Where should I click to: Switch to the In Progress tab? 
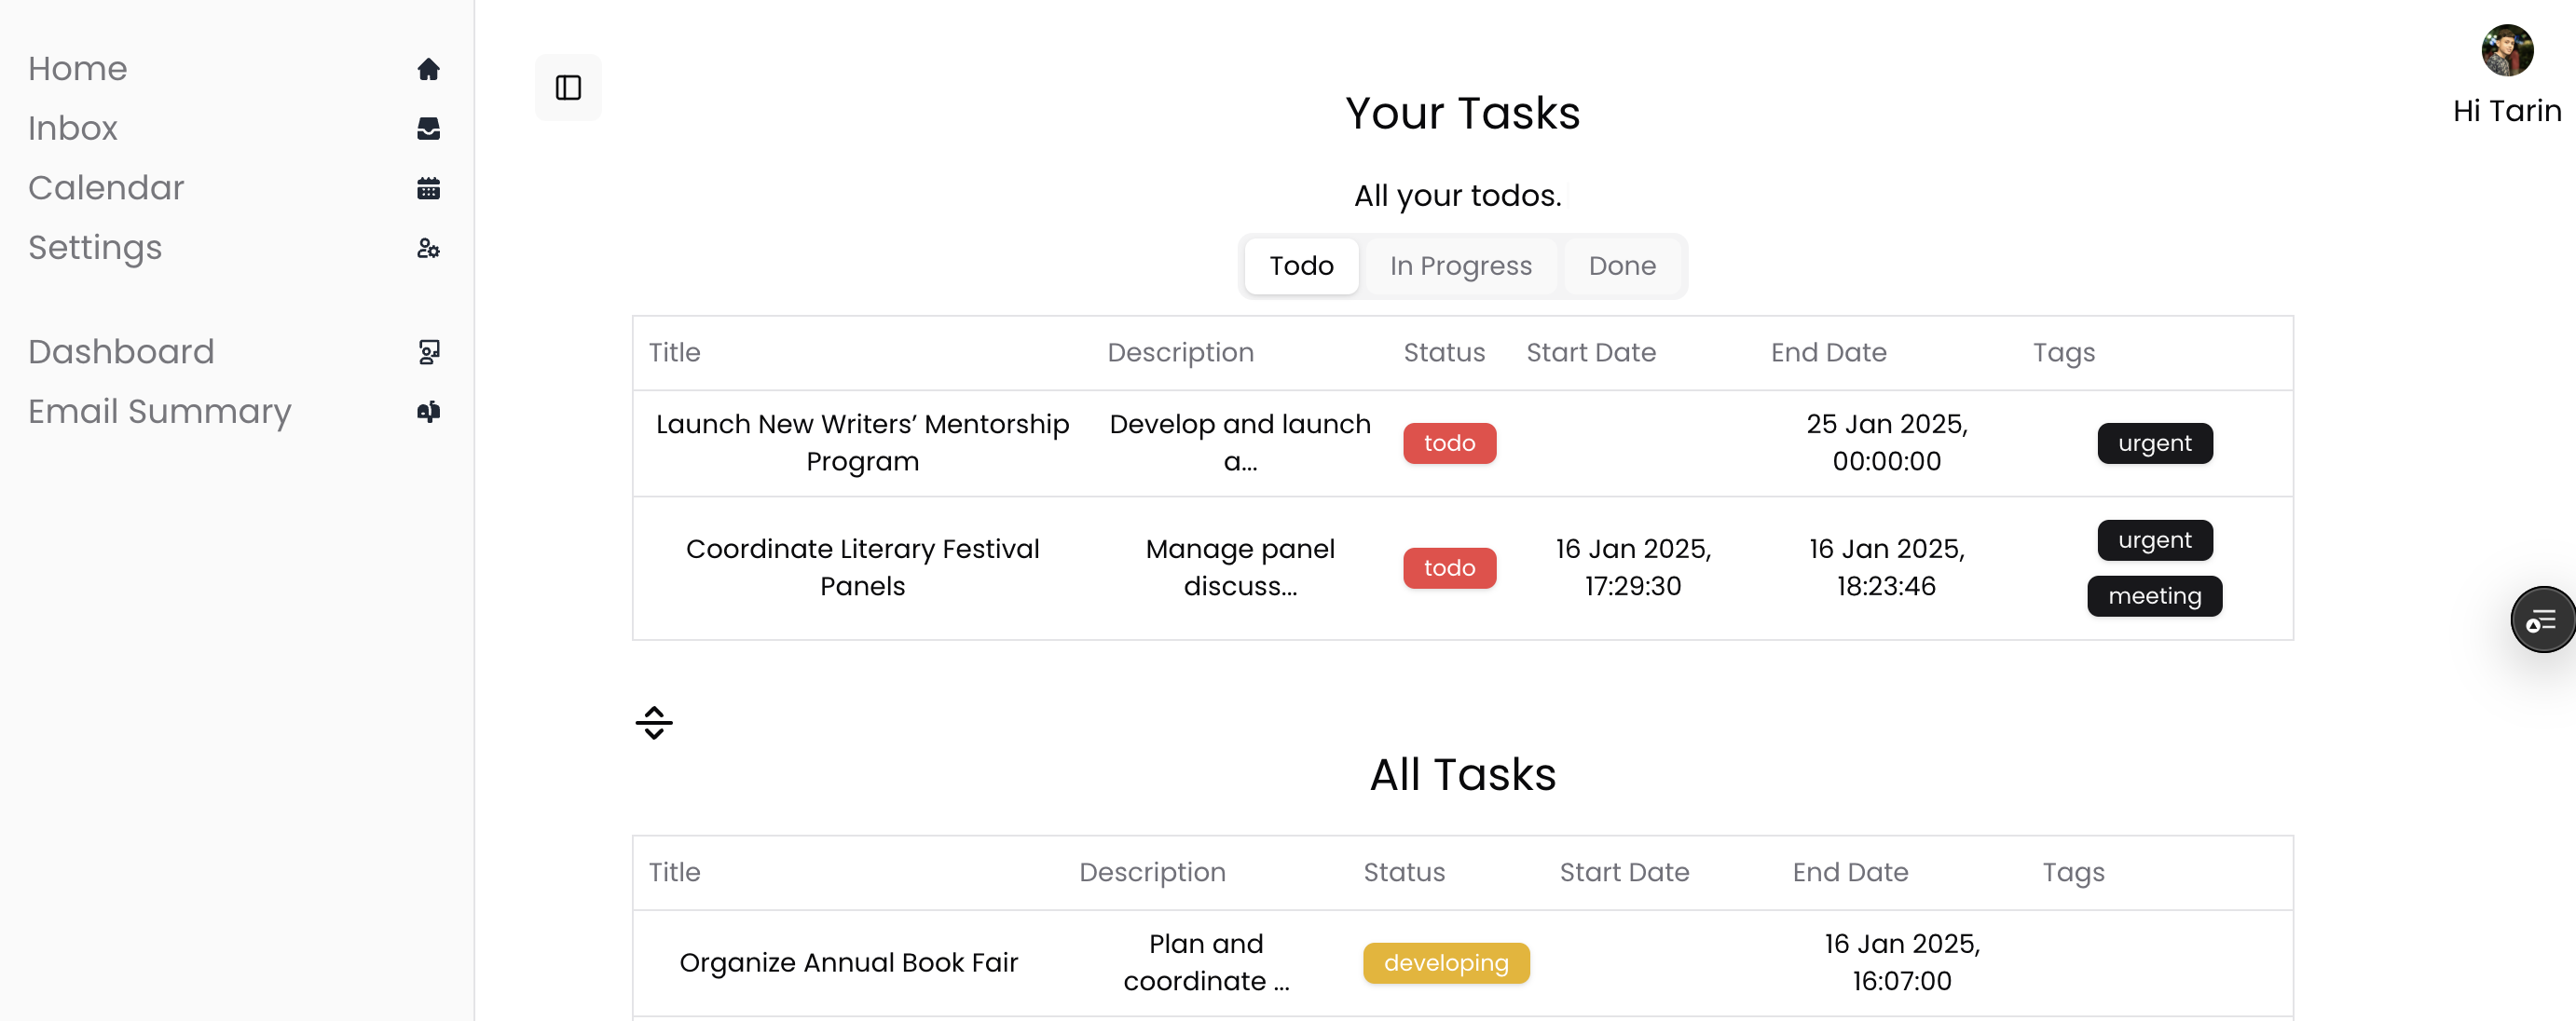[x=1460, y=266]
